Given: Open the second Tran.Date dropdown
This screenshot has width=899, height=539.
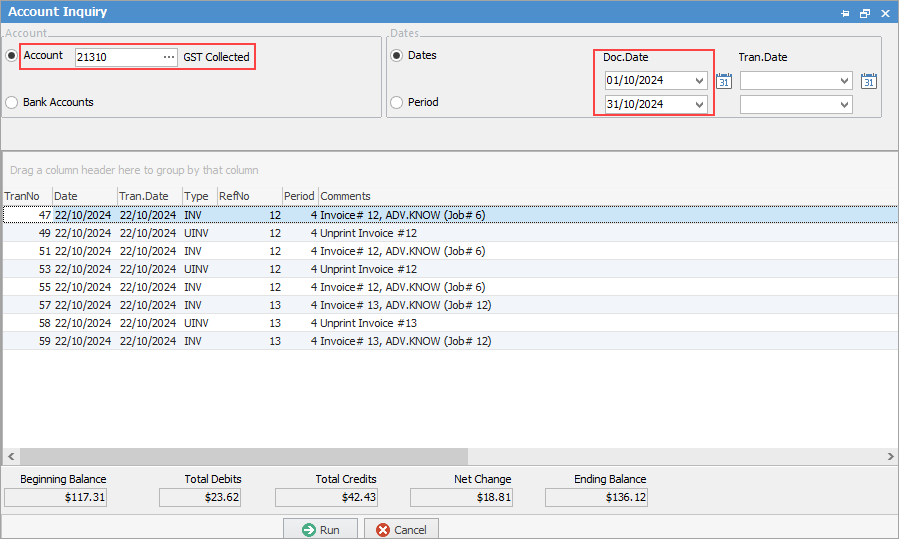Looking at the screenshot, I should point(844,105).
